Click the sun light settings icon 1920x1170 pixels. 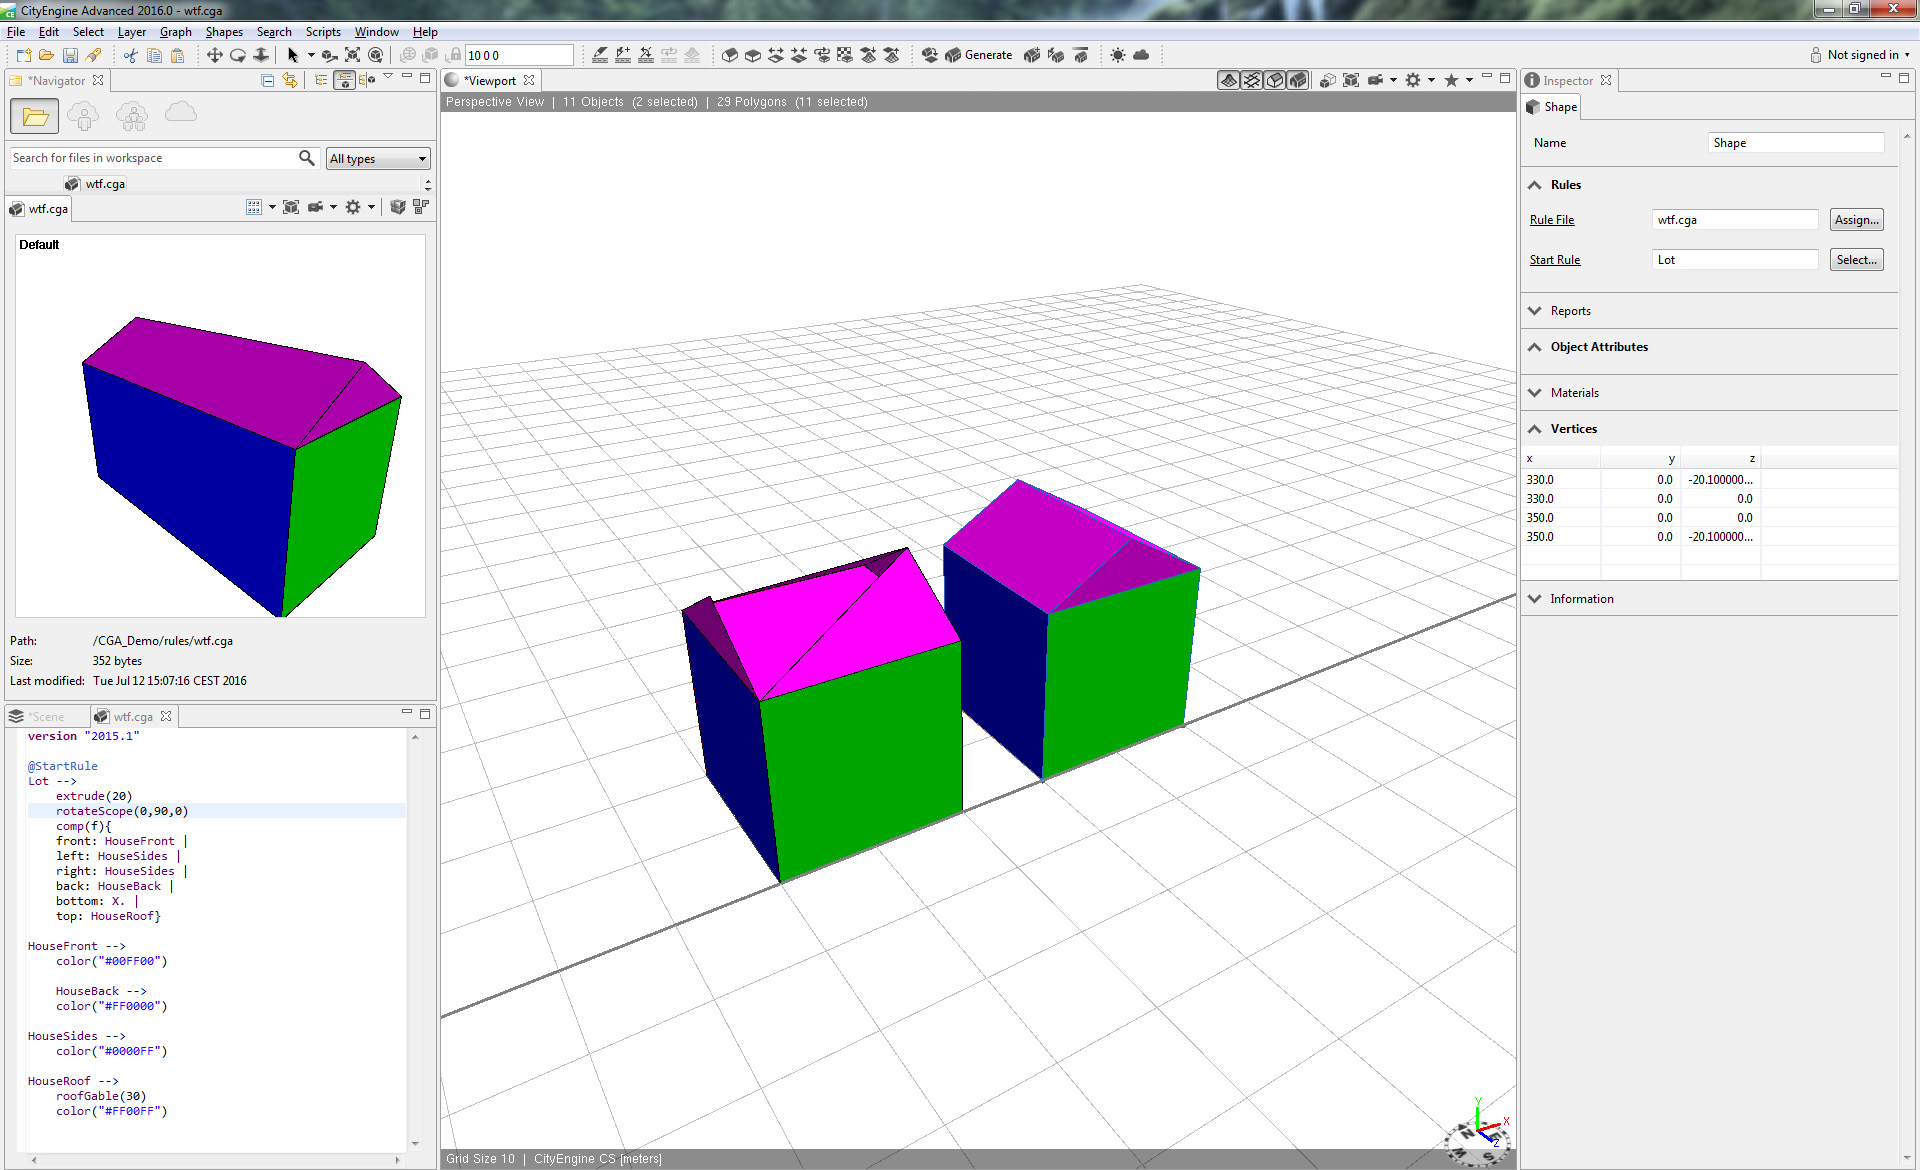pyautogui.click(x=1117, y=55)
